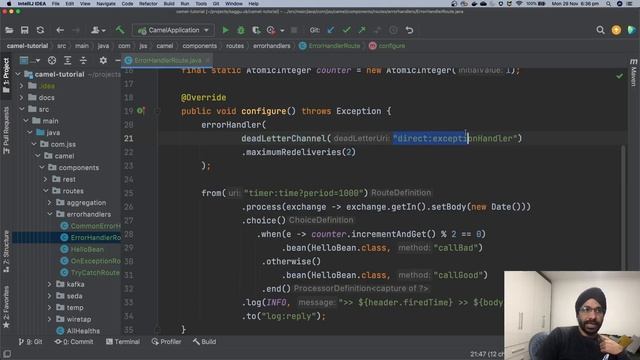Open the Project view mode dropdown

(29, 60)
